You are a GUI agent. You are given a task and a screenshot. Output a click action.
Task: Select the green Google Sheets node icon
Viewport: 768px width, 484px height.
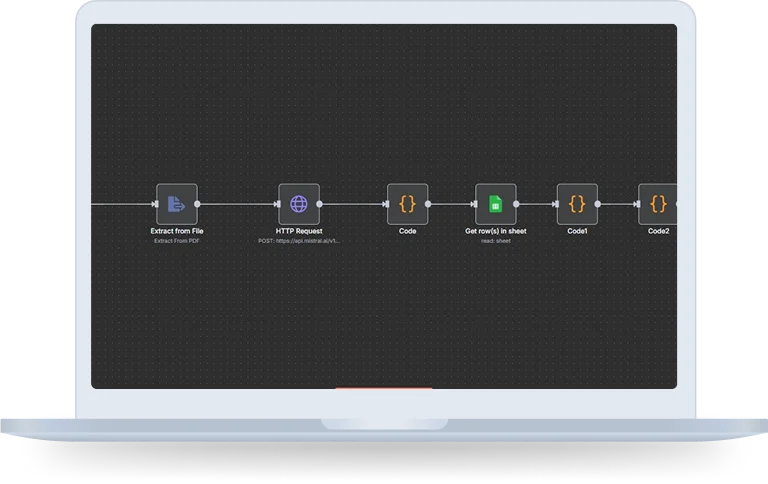coord(494,204)
